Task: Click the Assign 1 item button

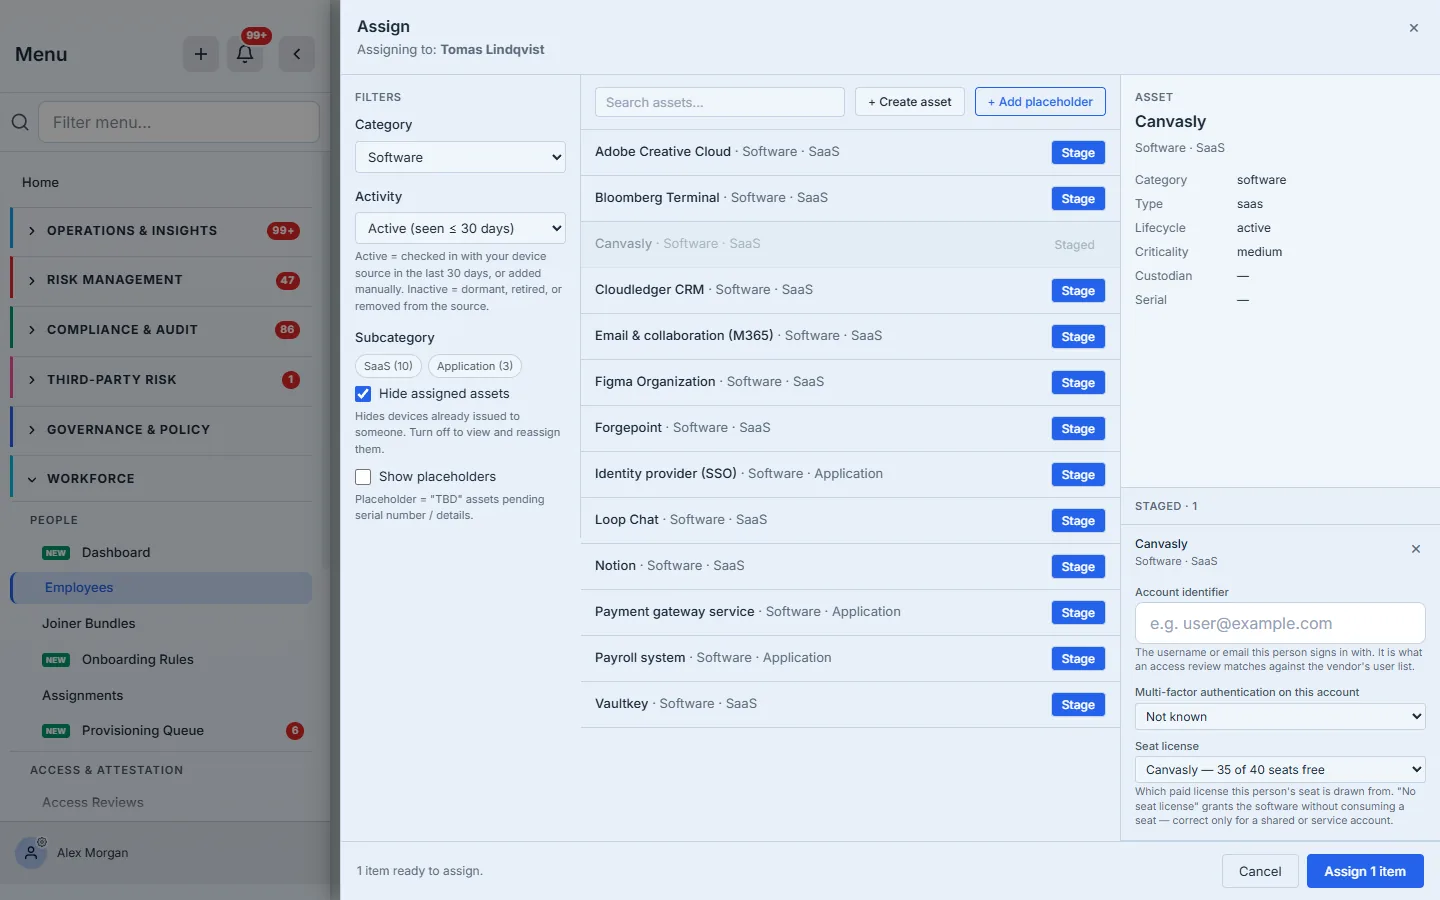Action: pyautogui.click(x=1365, y=871)
